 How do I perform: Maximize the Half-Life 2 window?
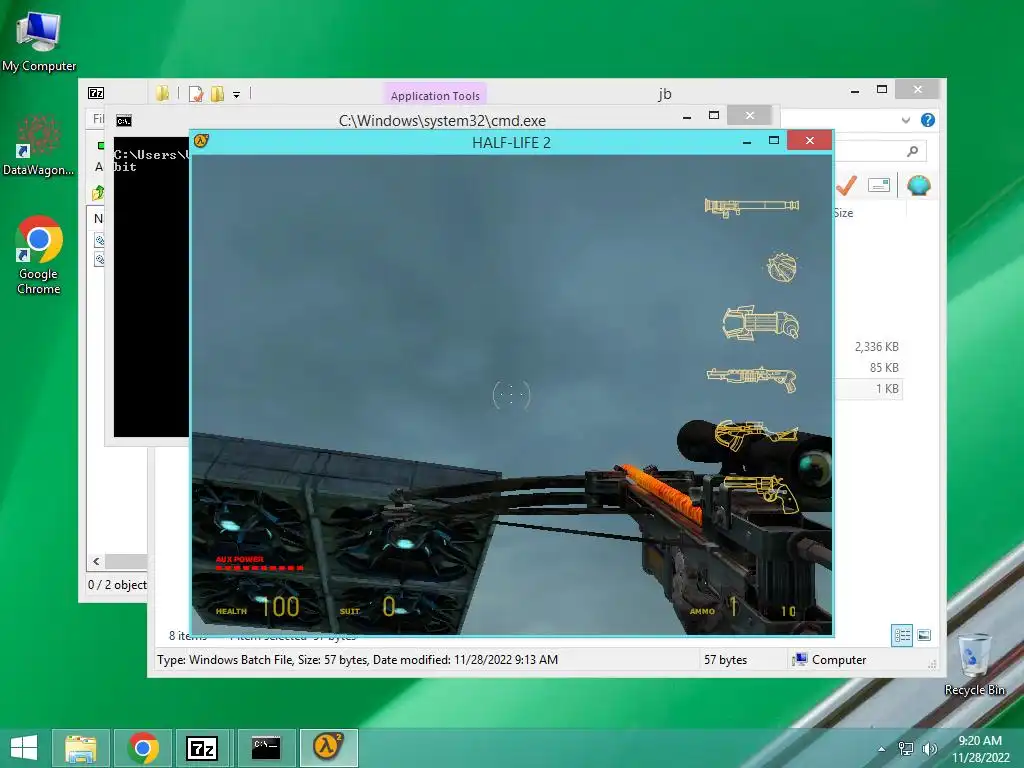pos(774,140)
